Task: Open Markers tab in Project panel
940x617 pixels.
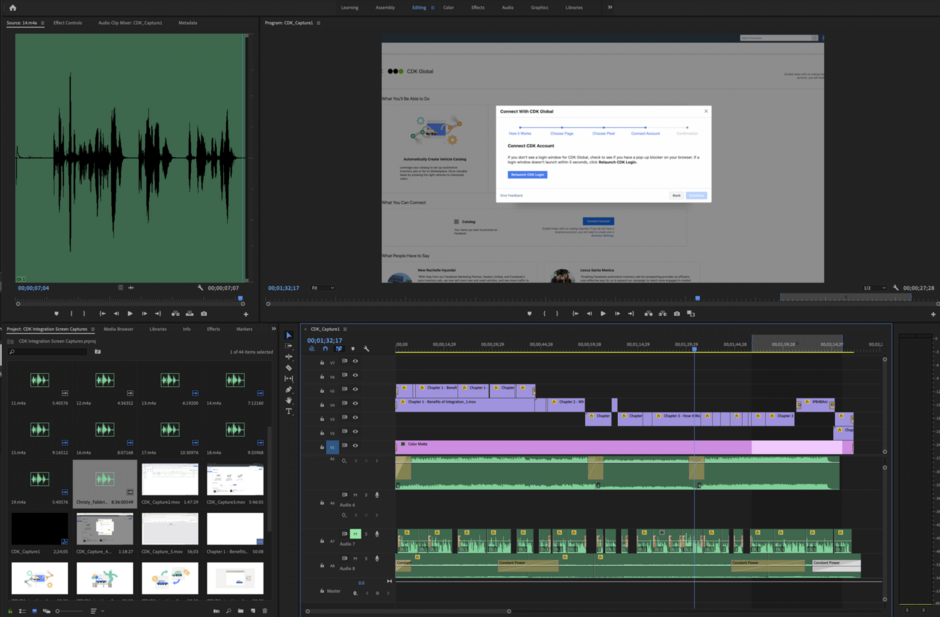Action: tap(244, 329)
